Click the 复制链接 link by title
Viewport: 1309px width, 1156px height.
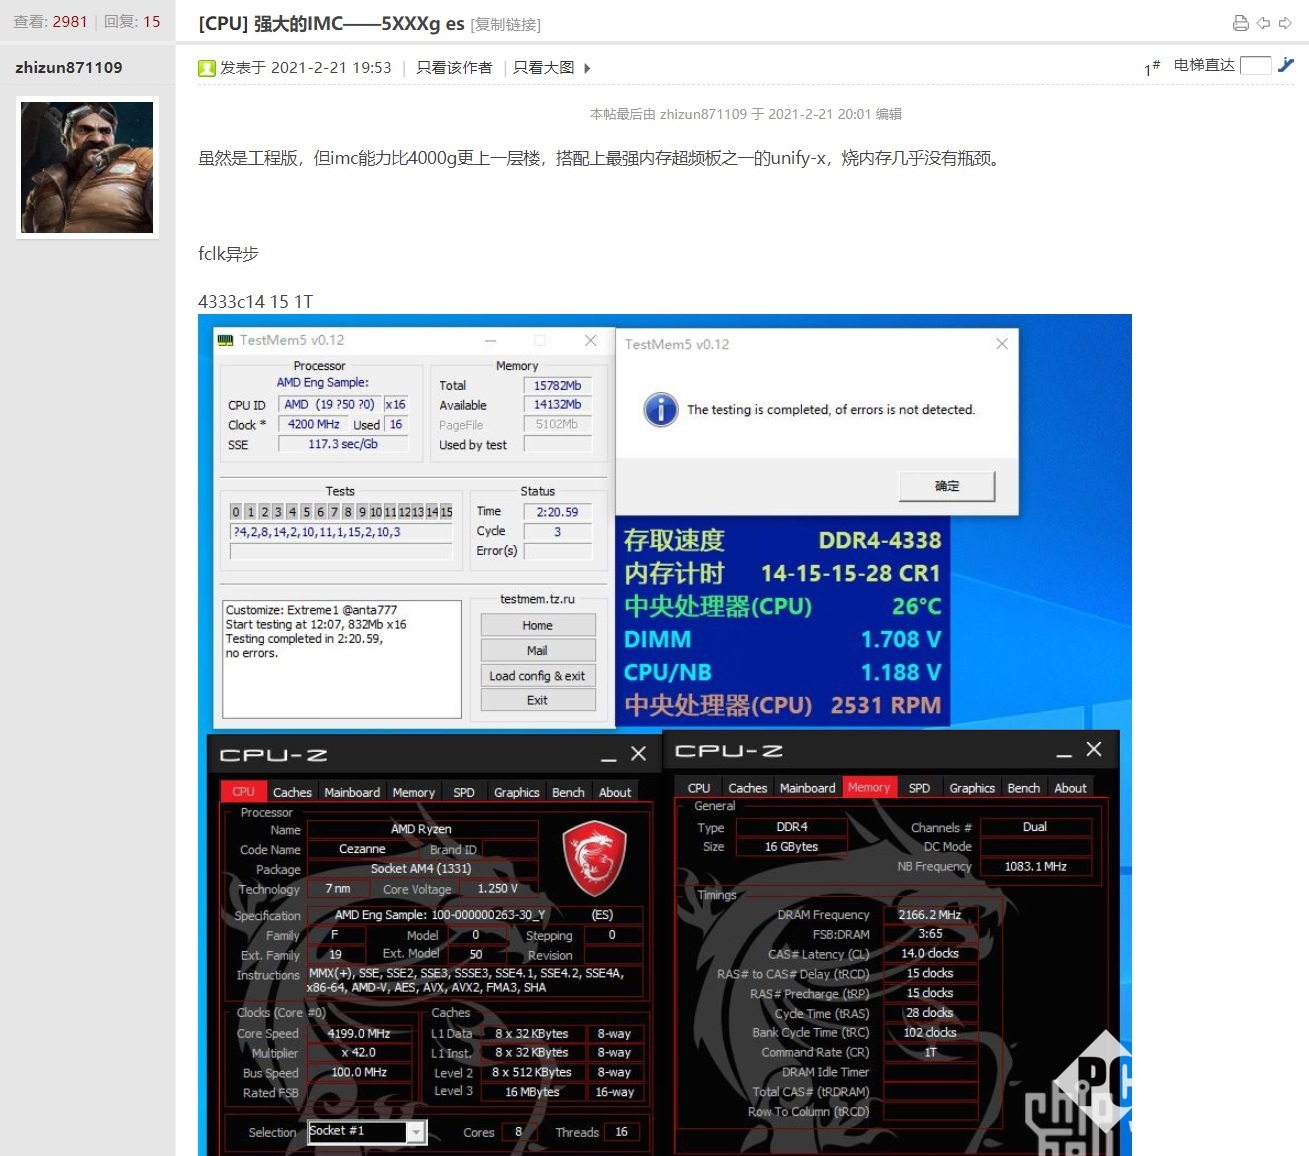pyautogui.click(x=505, y=25)
